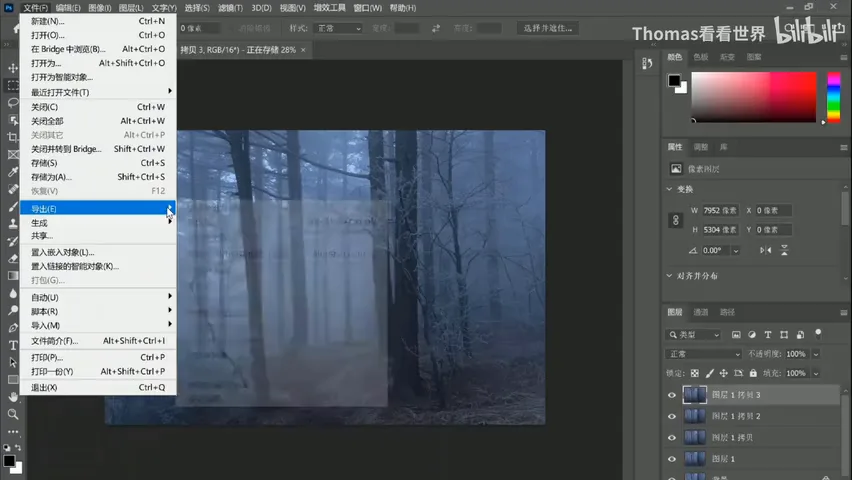This screenshot has width=852, height=480.
Task: Expand the 对齐并分布 section
Action: point(669,276)
